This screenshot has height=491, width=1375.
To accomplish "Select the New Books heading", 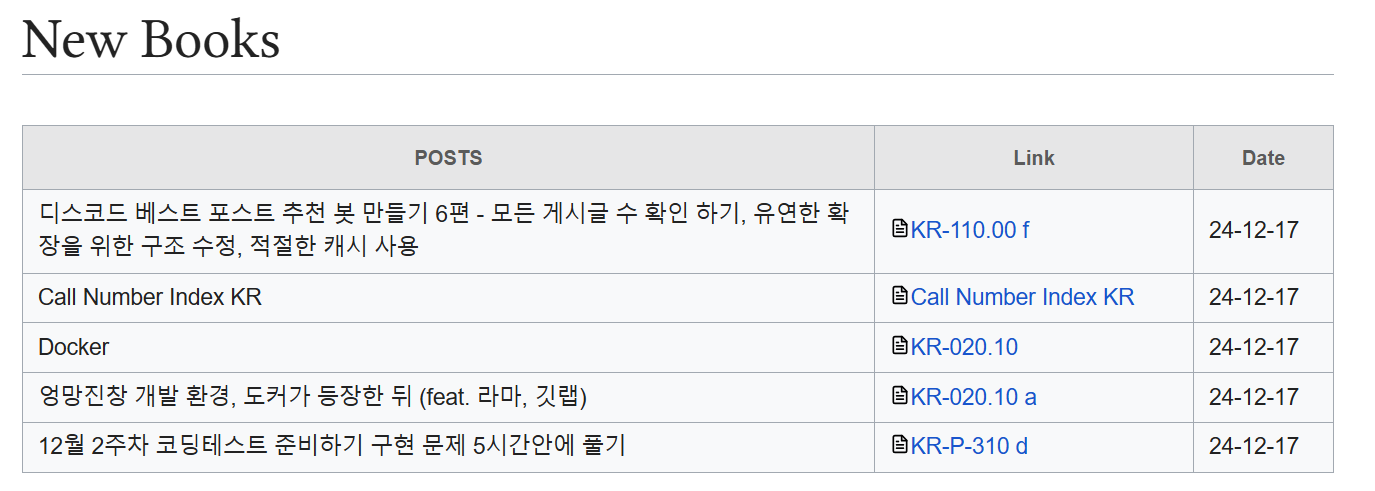I will [x=151, y=40].
